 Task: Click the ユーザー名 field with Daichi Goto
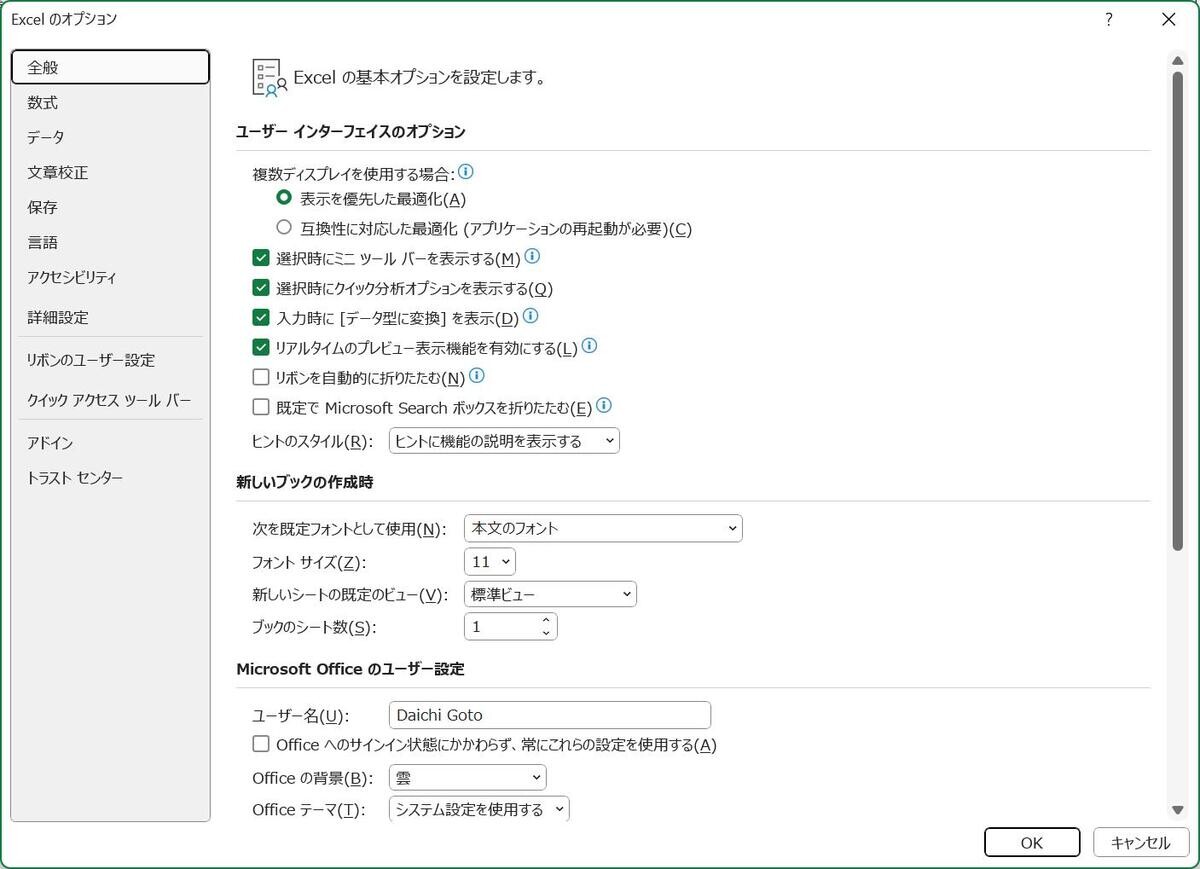click(x=550, y=715)
